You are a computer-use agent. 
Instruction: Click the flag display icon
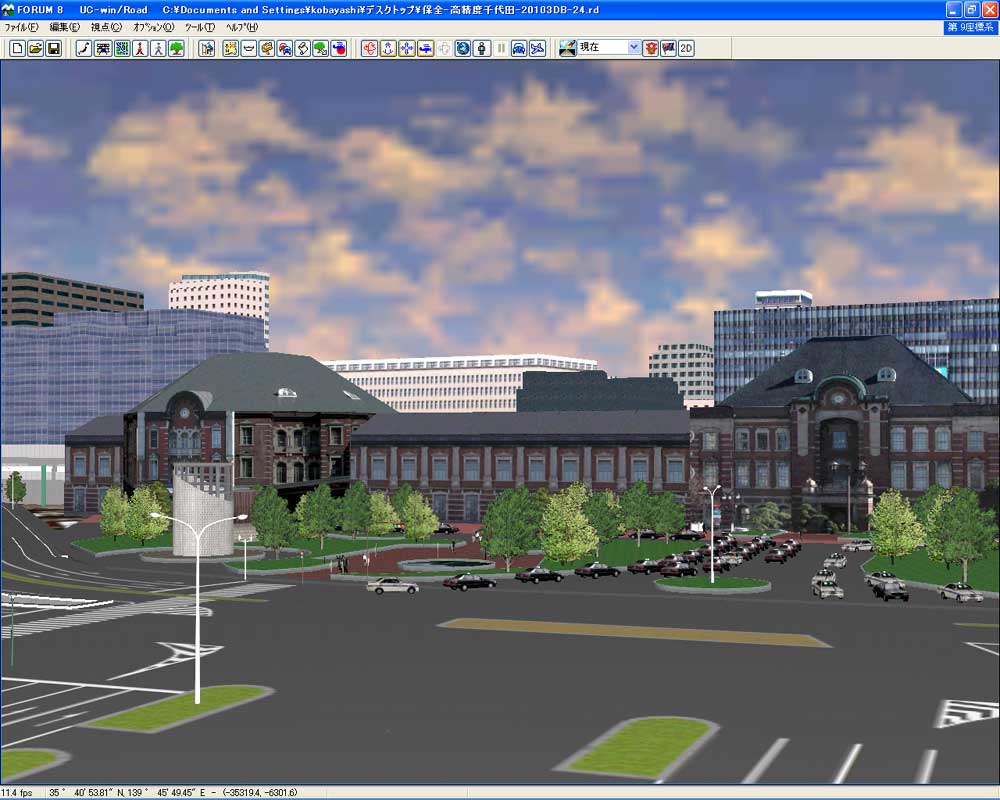[668, 48]
